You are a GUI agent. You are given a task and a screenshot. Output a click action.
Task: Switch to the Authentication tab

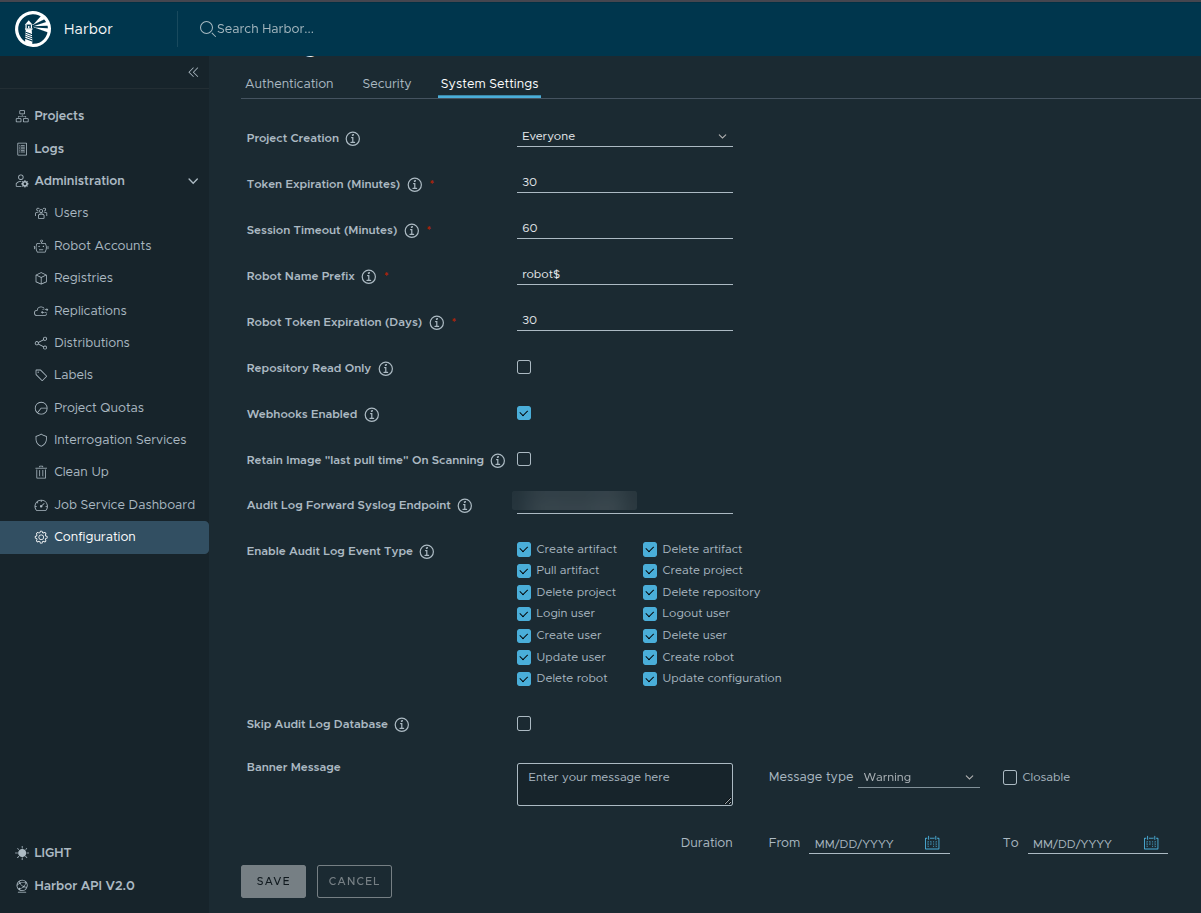point(289,84)
